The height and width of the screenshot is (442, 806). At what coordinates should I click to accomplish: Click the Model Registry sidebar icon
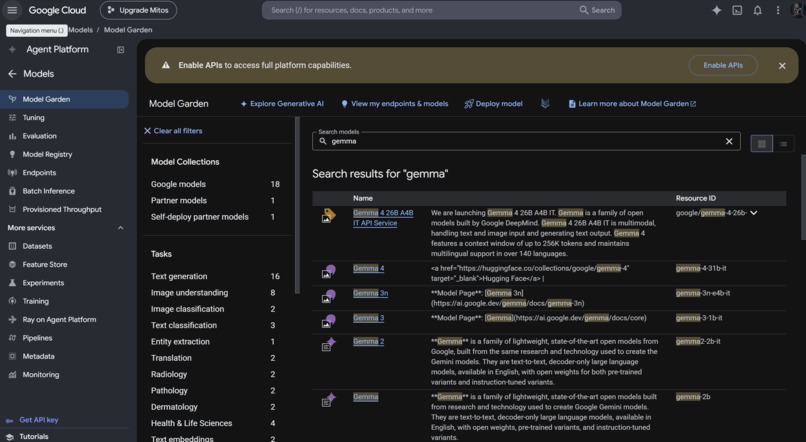pos(12,154)
